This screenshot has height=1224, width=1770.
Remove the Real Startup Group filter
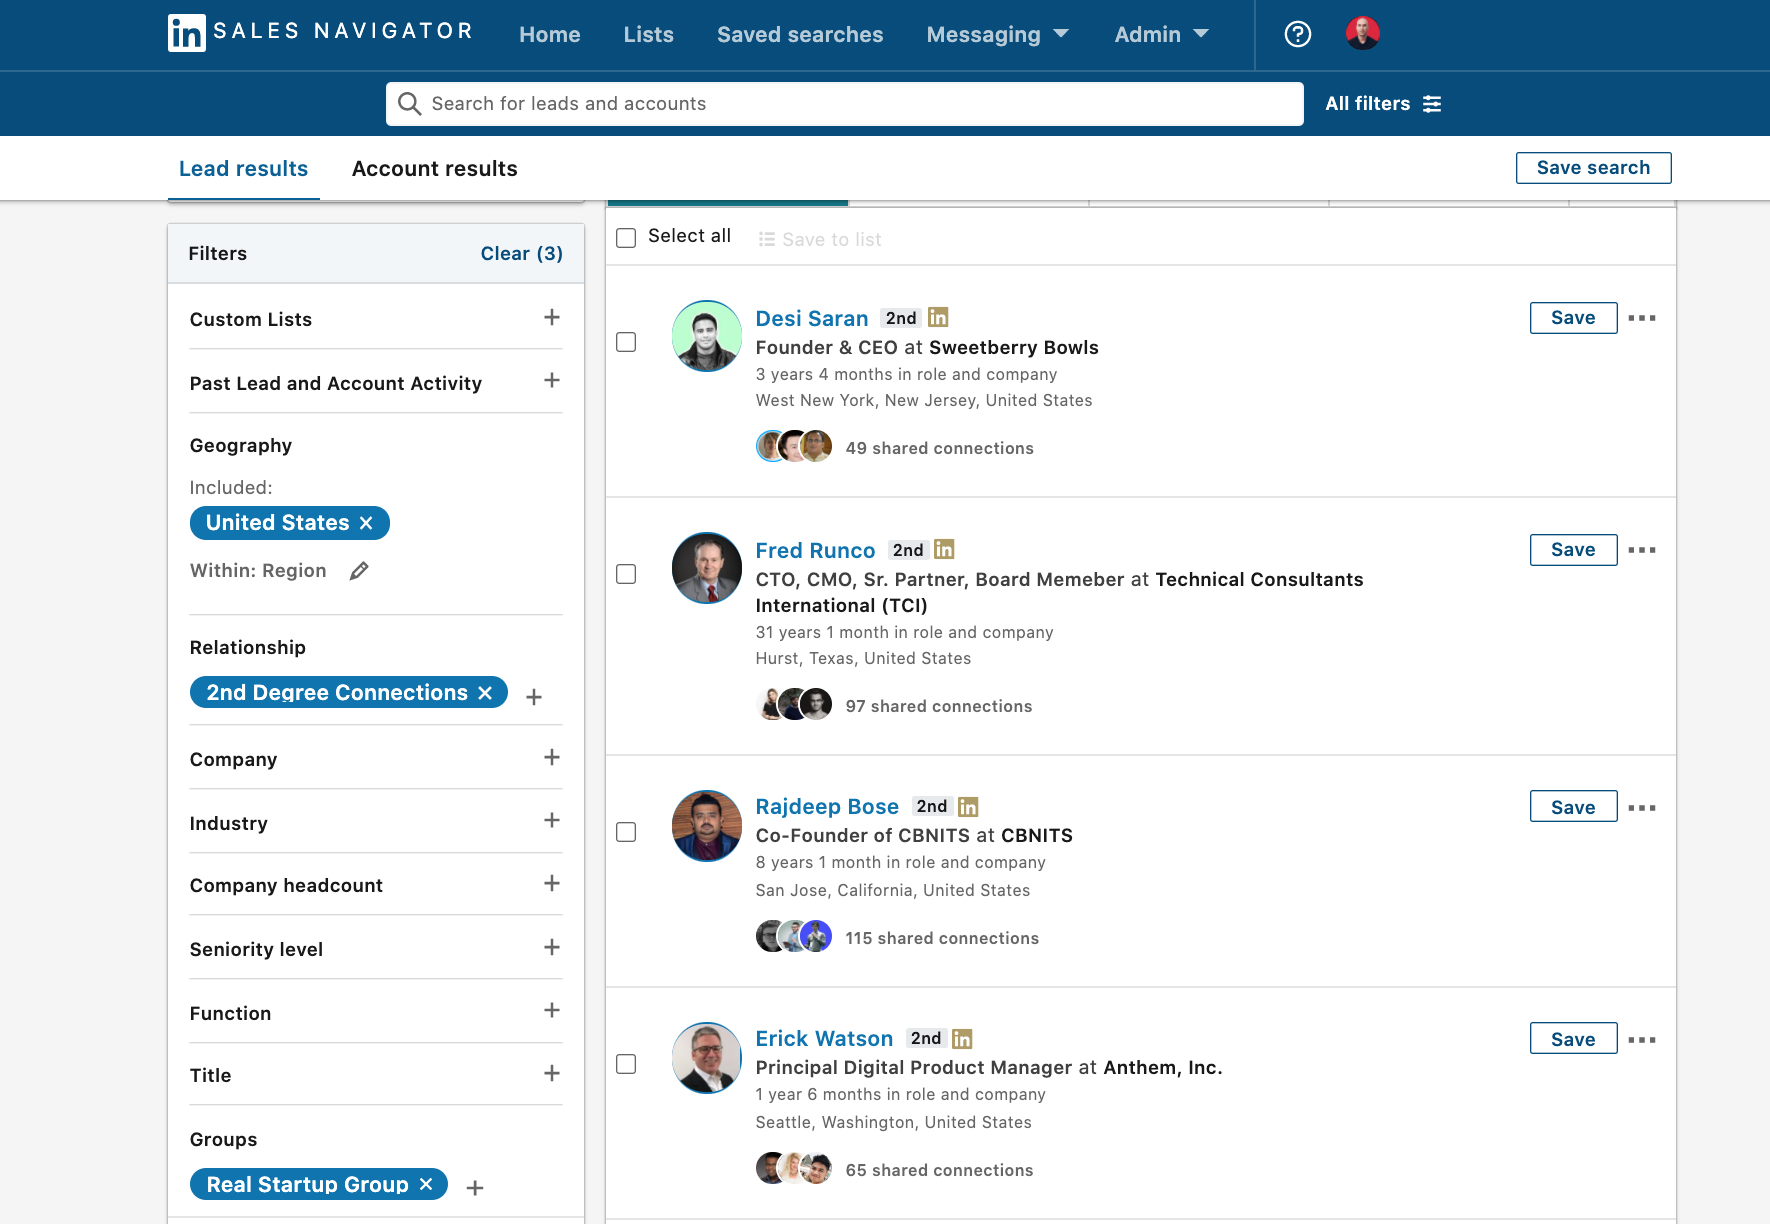[x=426, y=1184]
